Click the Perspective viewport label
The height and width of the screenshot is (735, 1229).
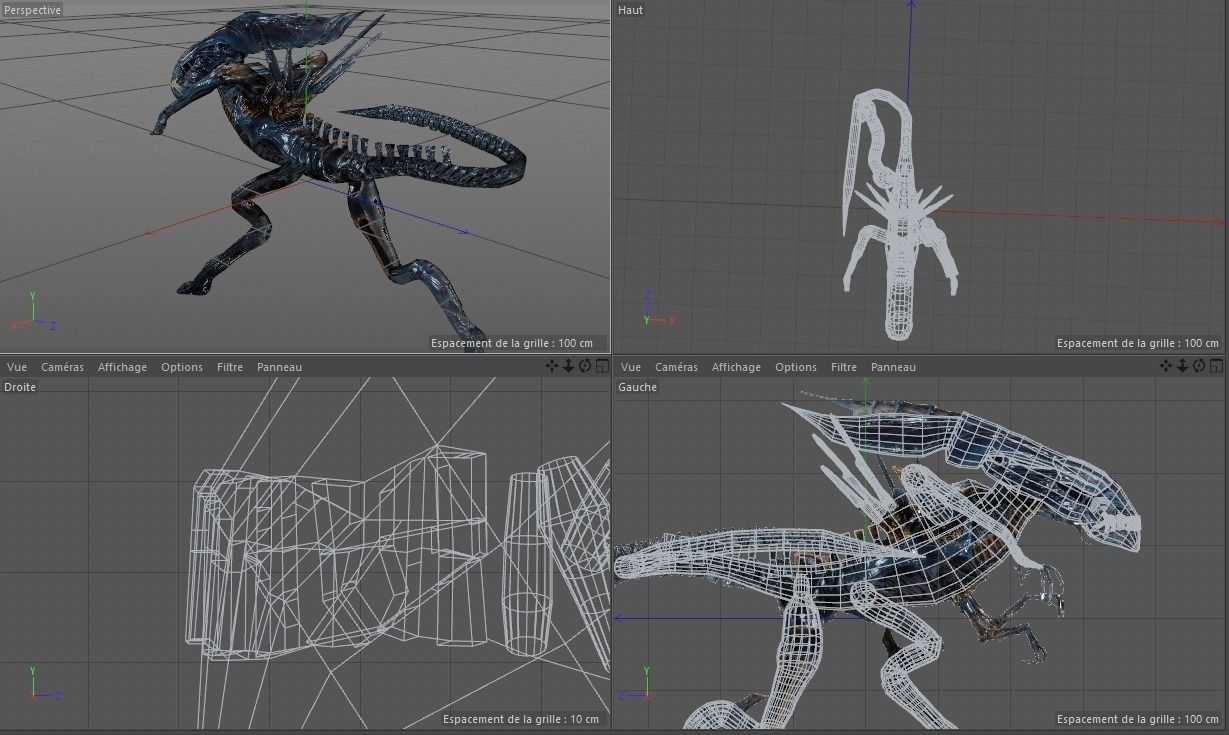pos(32,10)
